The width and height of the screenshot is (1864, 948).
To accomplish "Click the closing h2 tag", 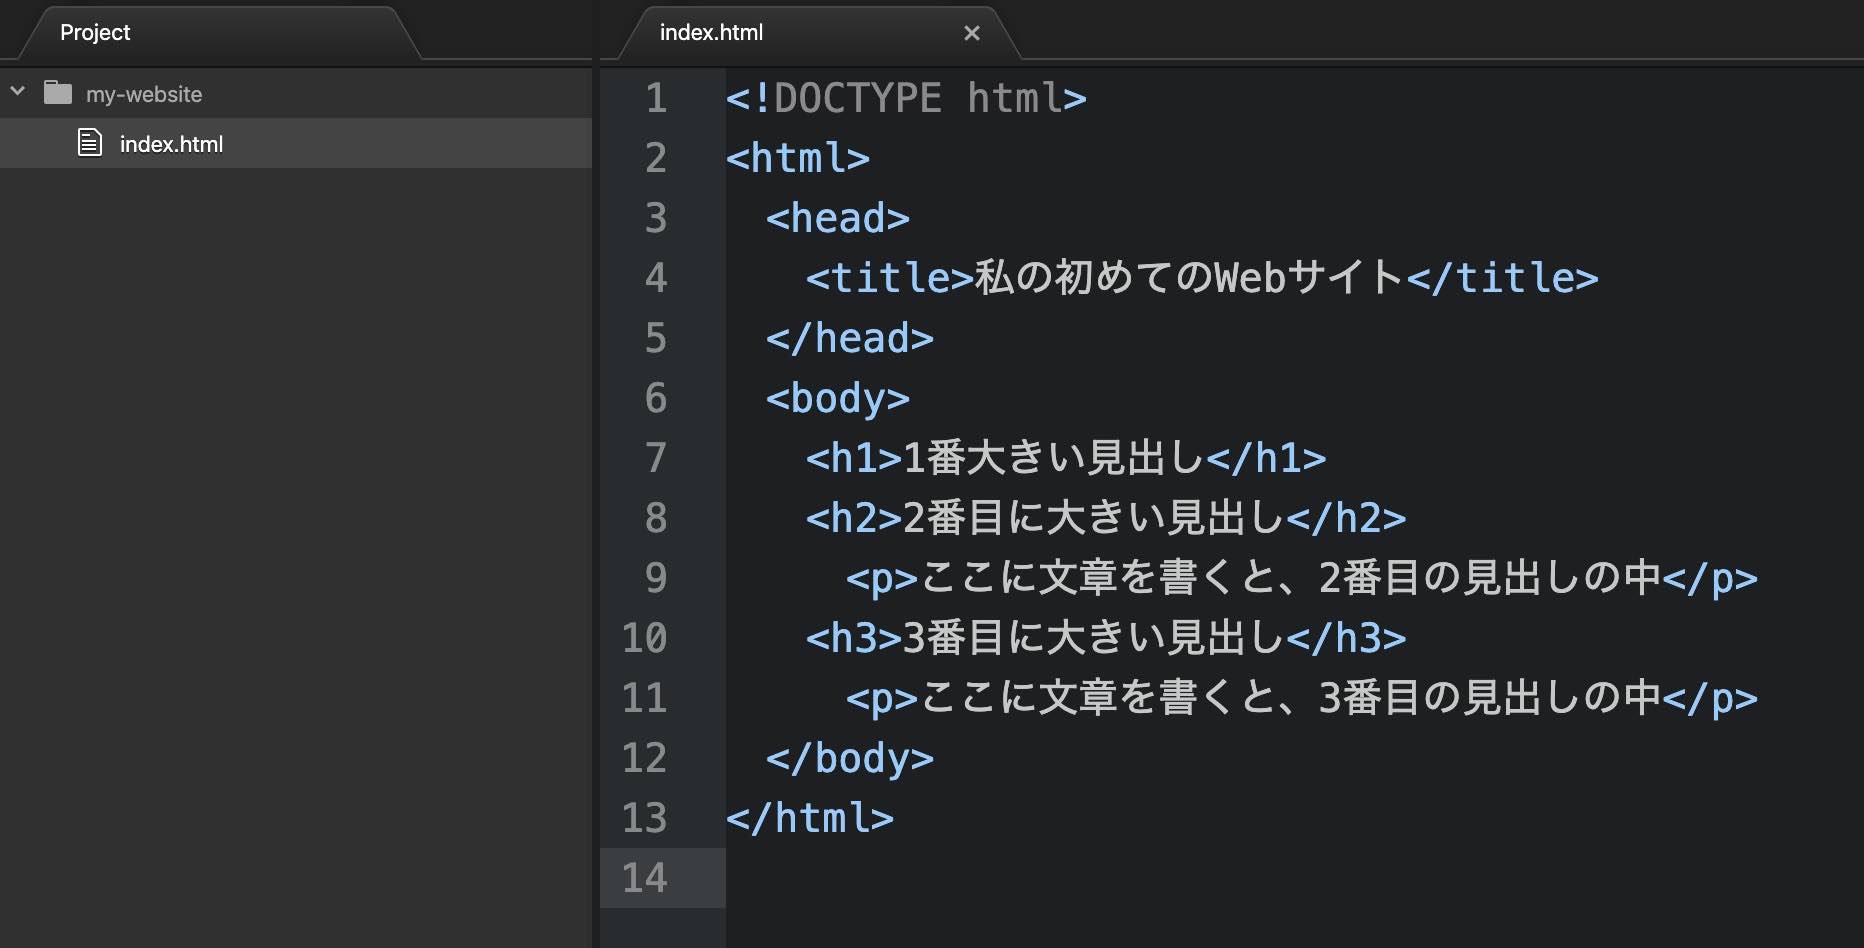I will [x=1346, y=518].
